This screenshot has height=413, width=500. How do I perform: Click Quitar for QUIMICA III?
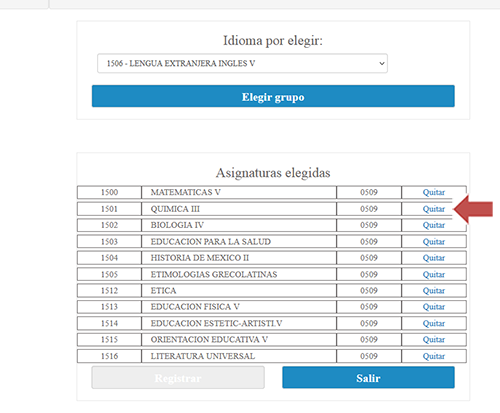click(x=434, y=209)
